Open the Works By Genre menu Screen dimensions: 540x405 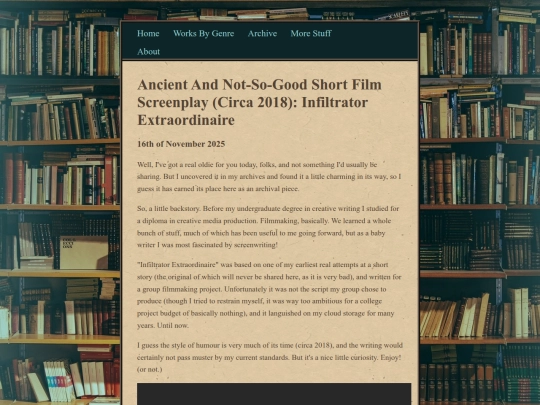click(x=204, y=33)
